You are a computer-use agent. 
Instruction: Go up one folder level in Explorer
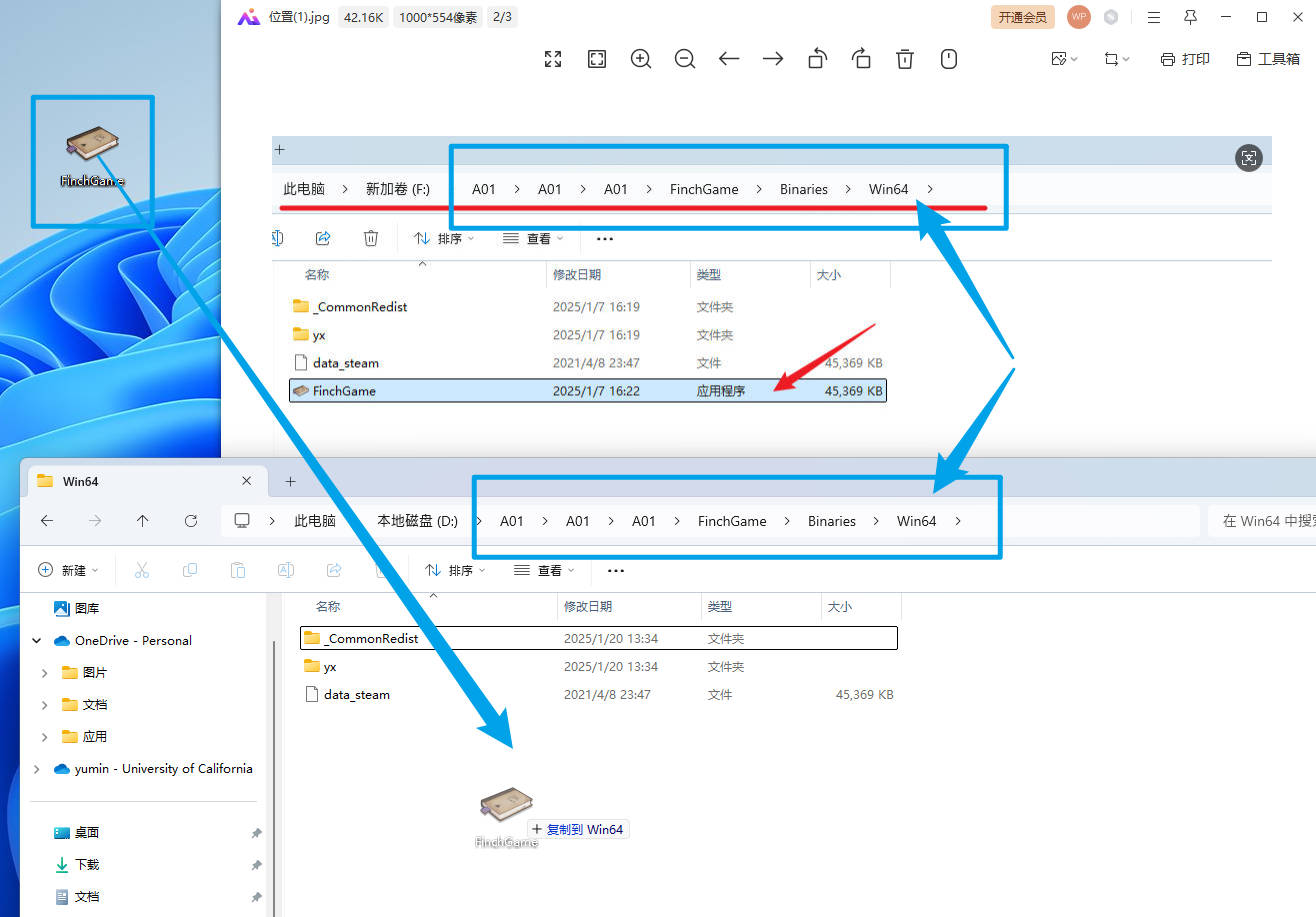click(143, 521)
